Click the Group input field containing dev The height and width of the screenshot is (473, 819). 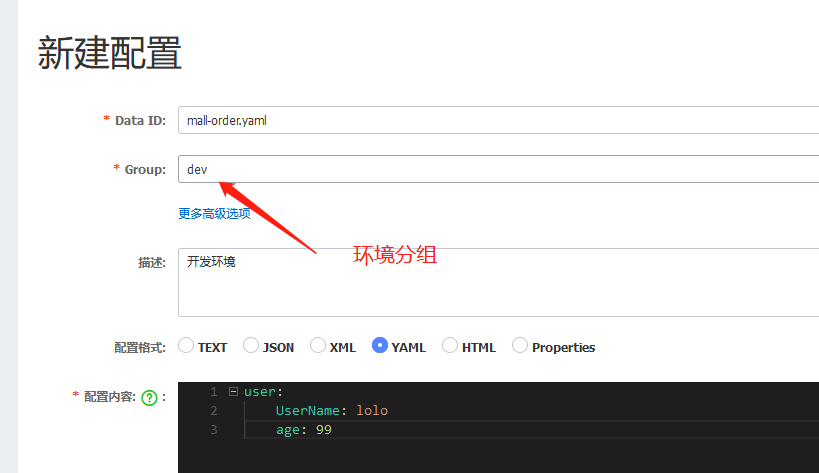point(498,169)
